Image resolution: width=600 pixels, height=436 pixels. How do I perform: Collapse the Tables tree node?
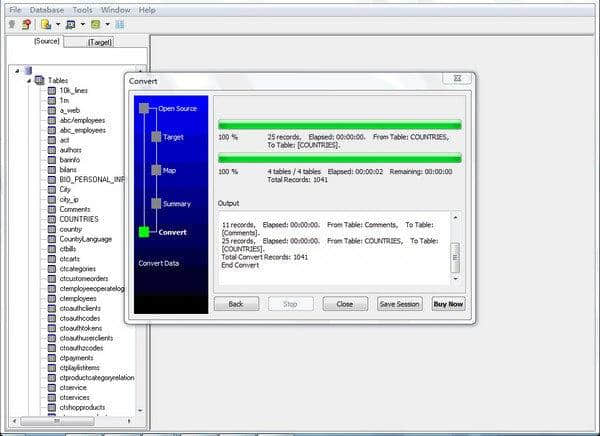pyautogui.click(x=28, y=80)
